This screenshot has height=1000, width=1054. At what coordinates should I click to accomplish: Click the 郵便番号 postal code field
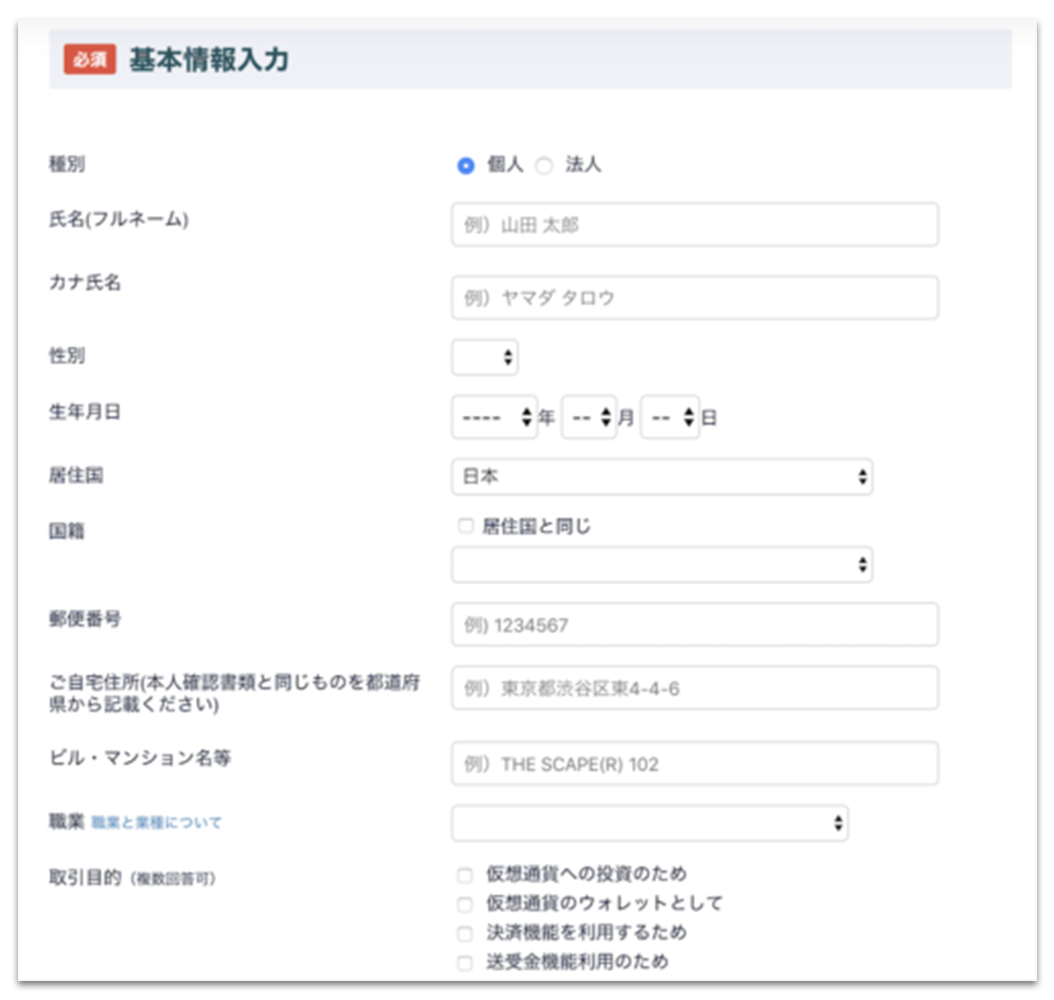[696, 625]
